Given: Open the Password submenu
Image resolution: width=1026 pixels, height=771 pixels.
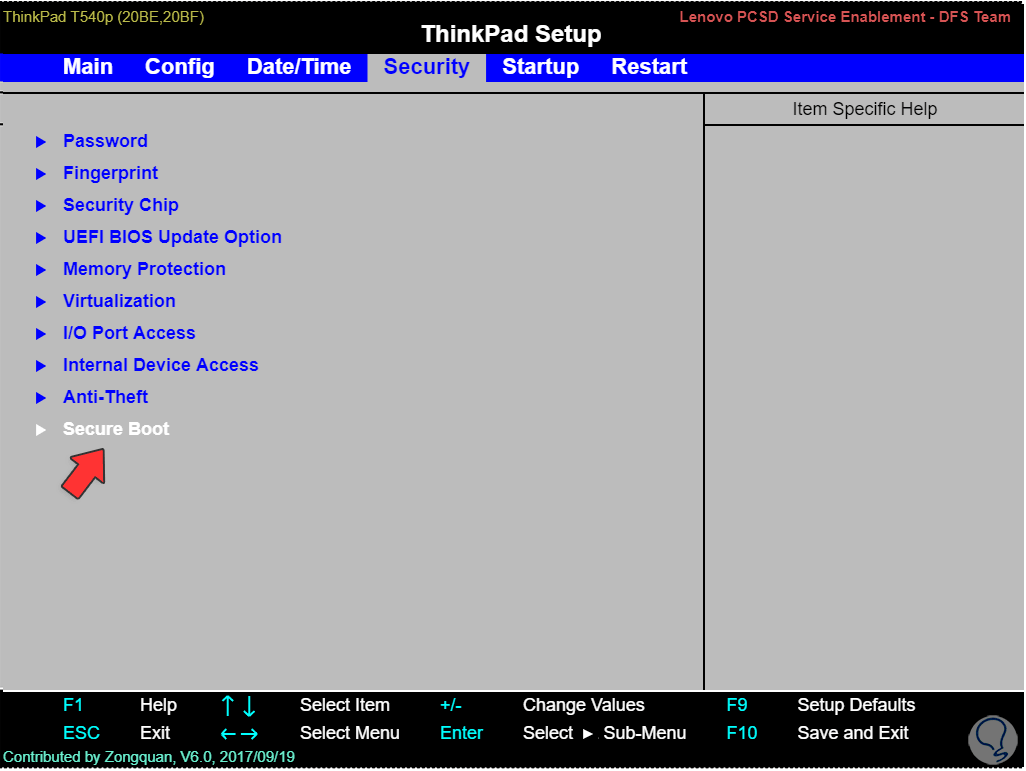Looking at the screenshot, I should coord(105,141).
